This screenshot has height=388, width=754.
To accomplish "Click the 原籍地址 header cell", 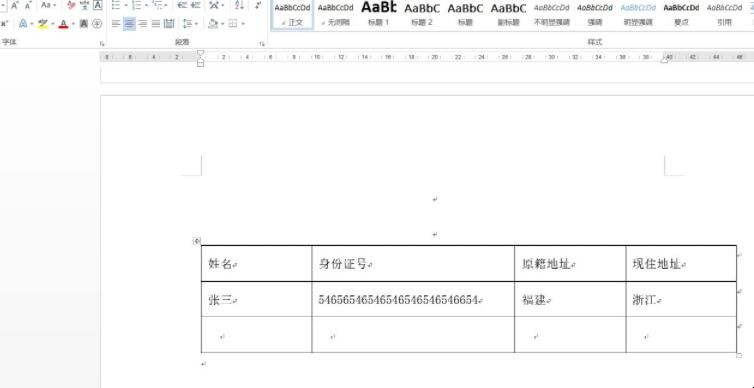I will (570, 263).
